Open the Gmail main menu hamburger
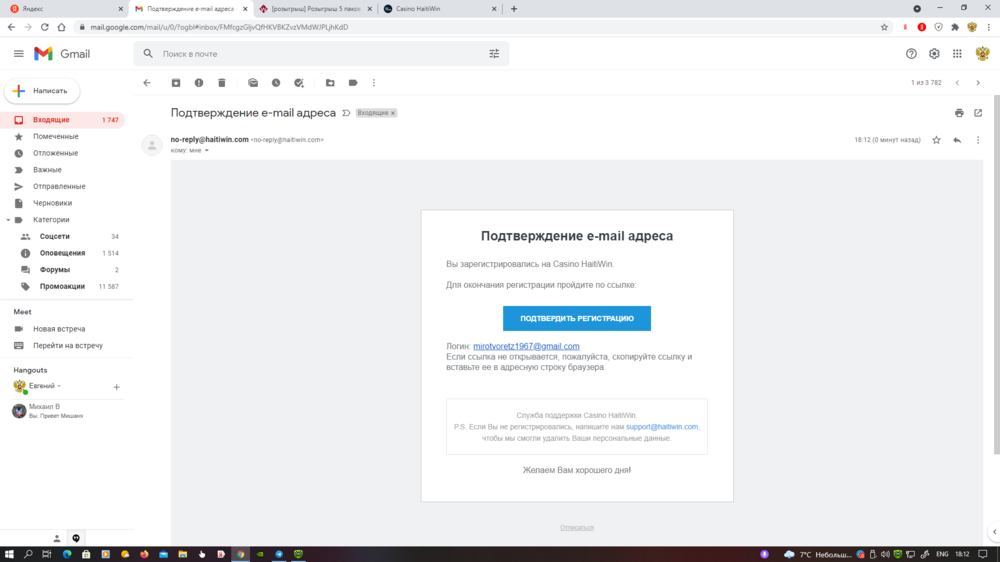 (x=18, y=54)
